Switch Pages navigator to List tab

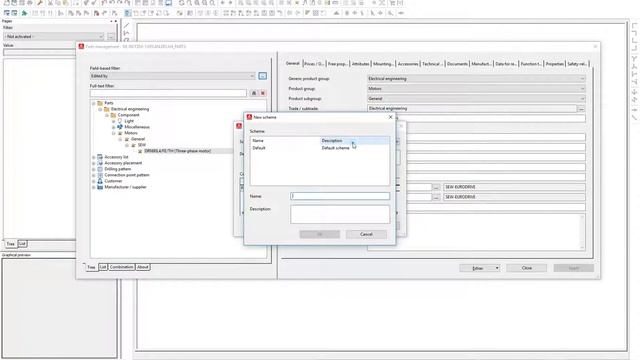[22, 244]
